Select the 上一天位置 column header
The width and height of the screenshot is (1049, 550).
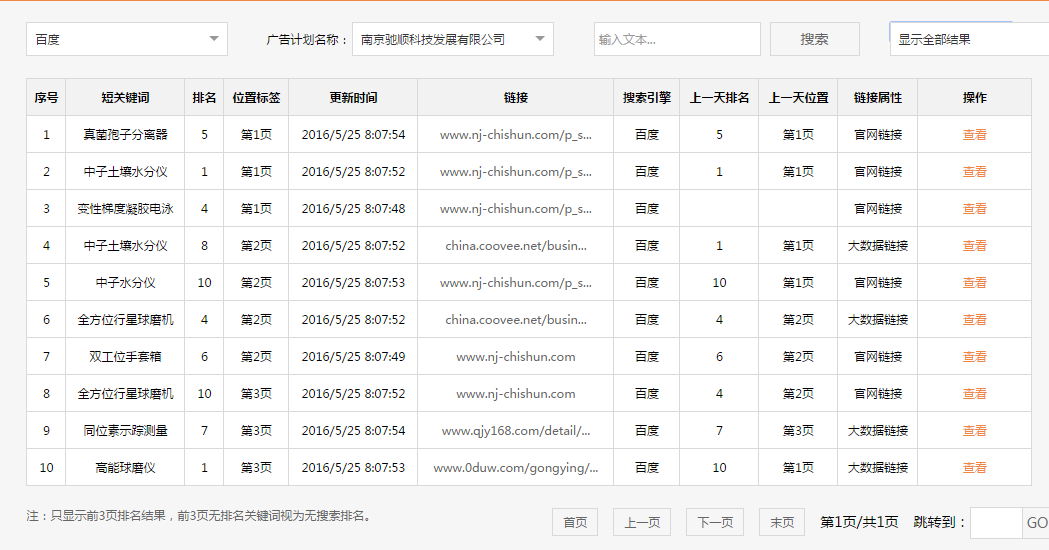tap(798, 98)
